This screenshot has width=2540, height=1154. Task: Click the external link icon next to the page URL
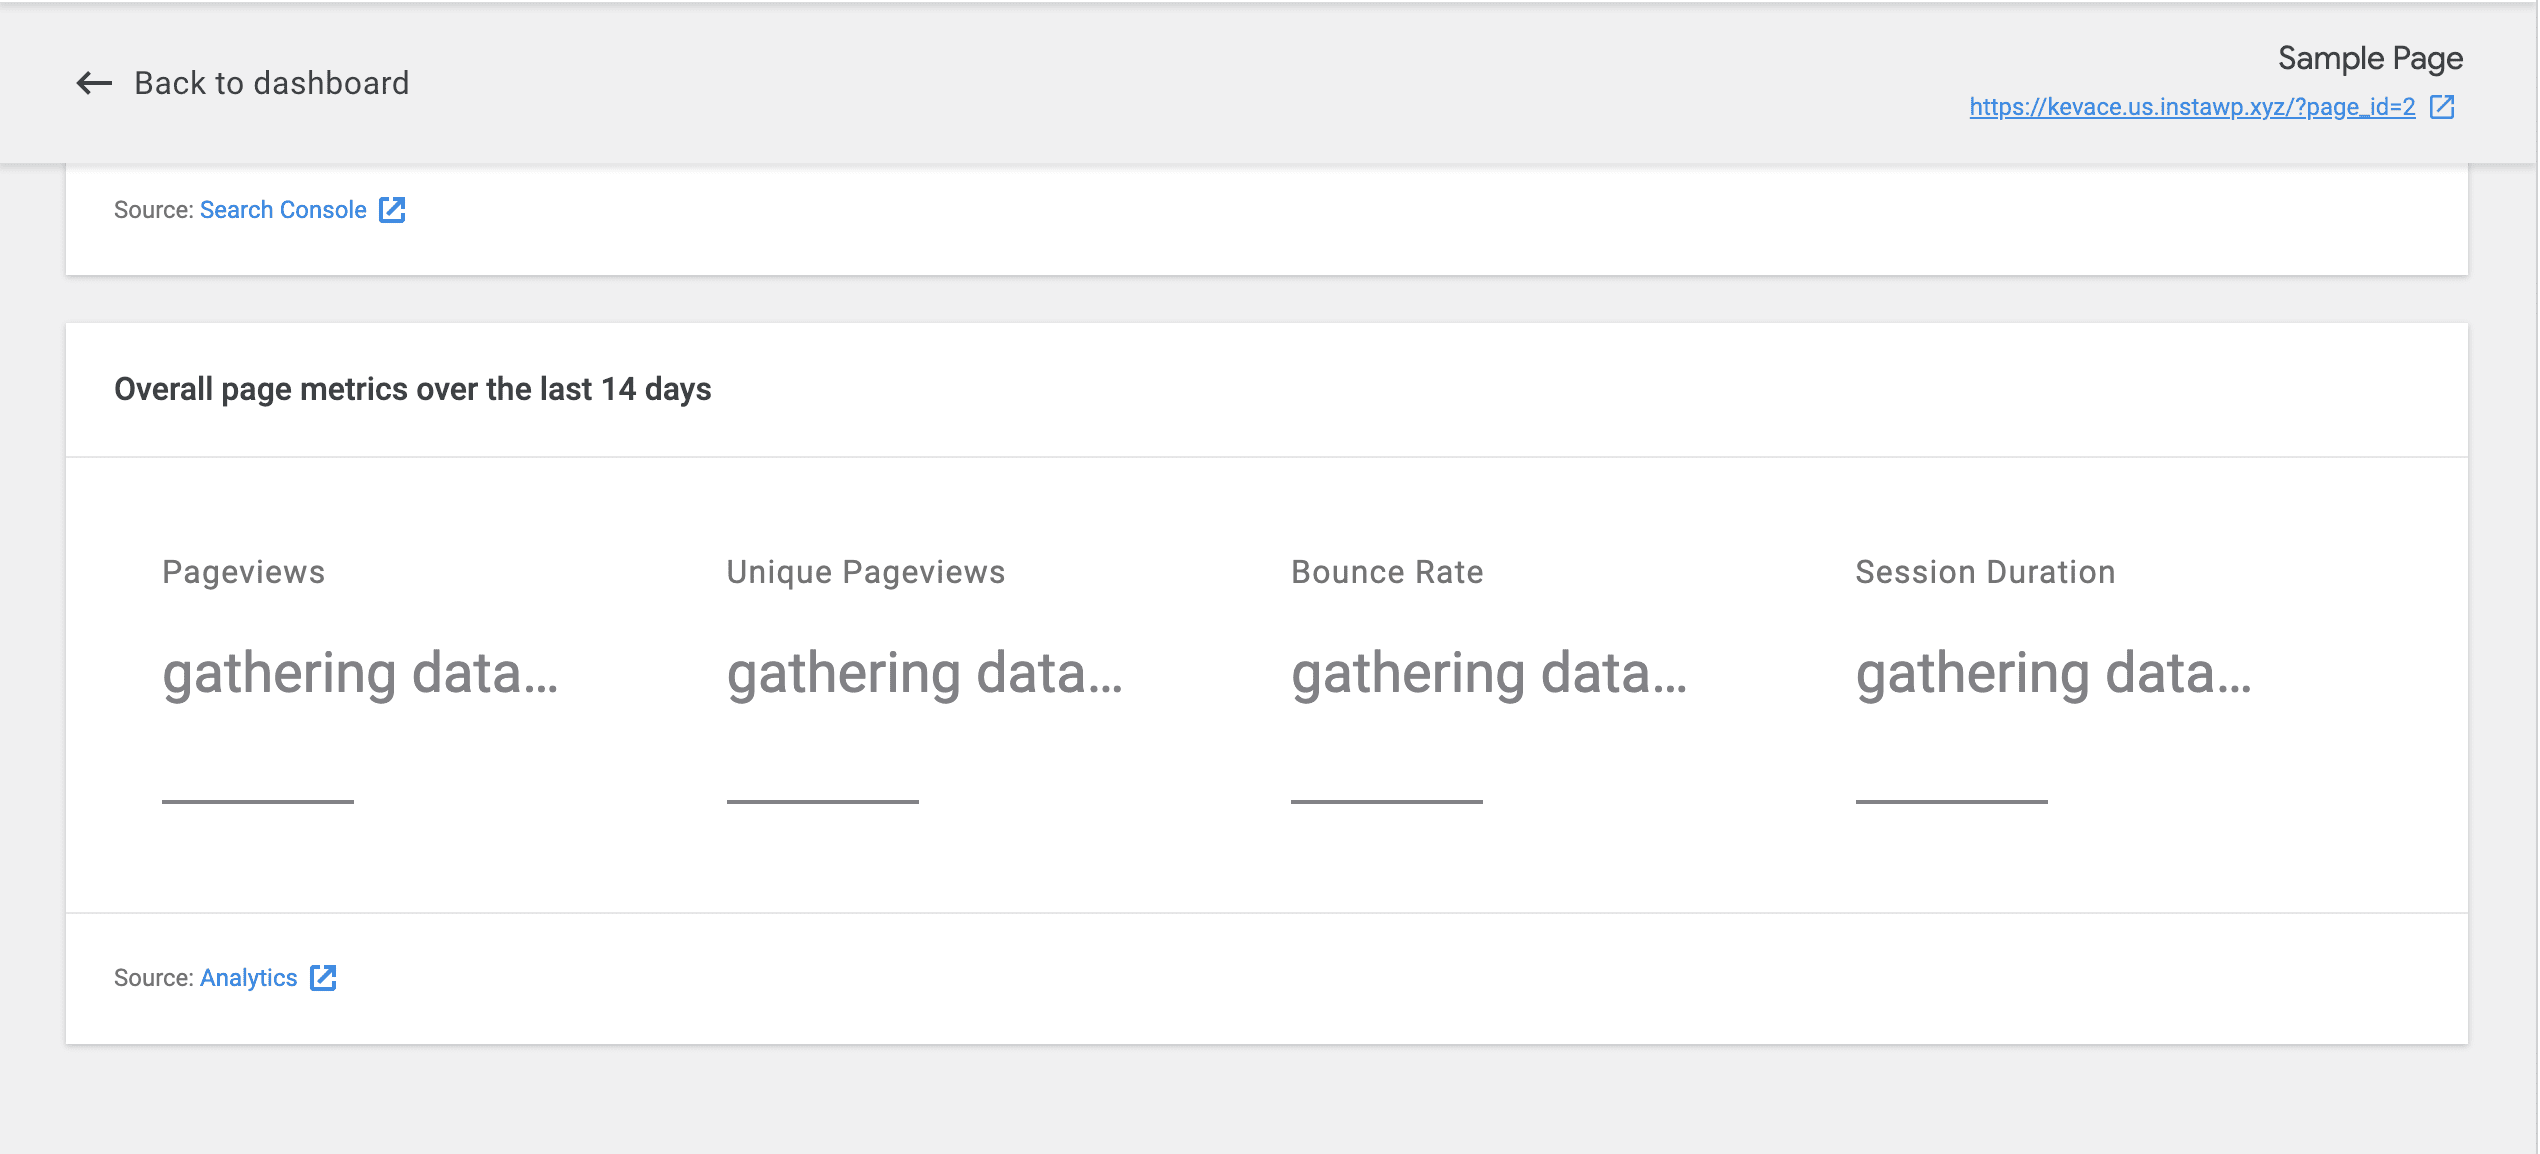tap(2444, 106)
